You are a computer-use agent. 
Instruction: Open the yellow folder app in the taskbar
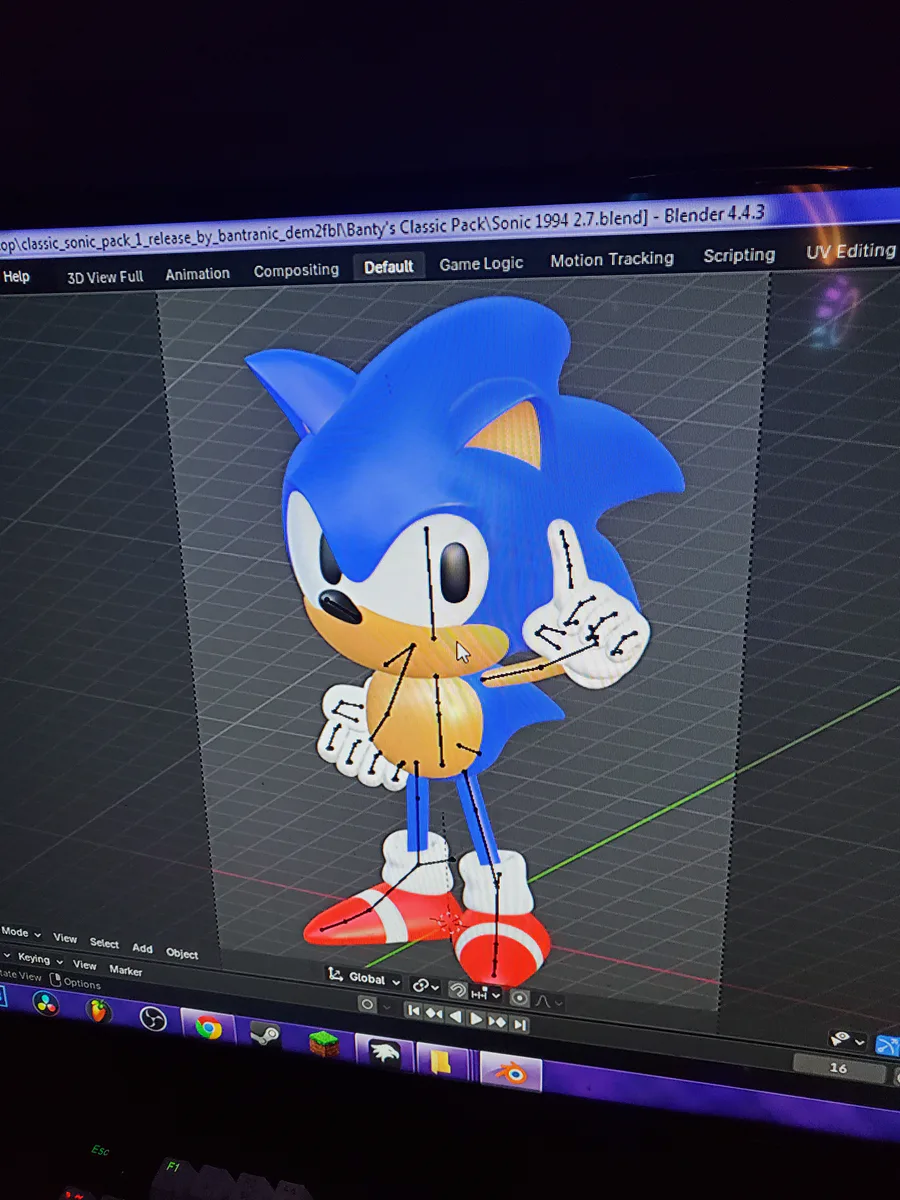(441, 1062)
